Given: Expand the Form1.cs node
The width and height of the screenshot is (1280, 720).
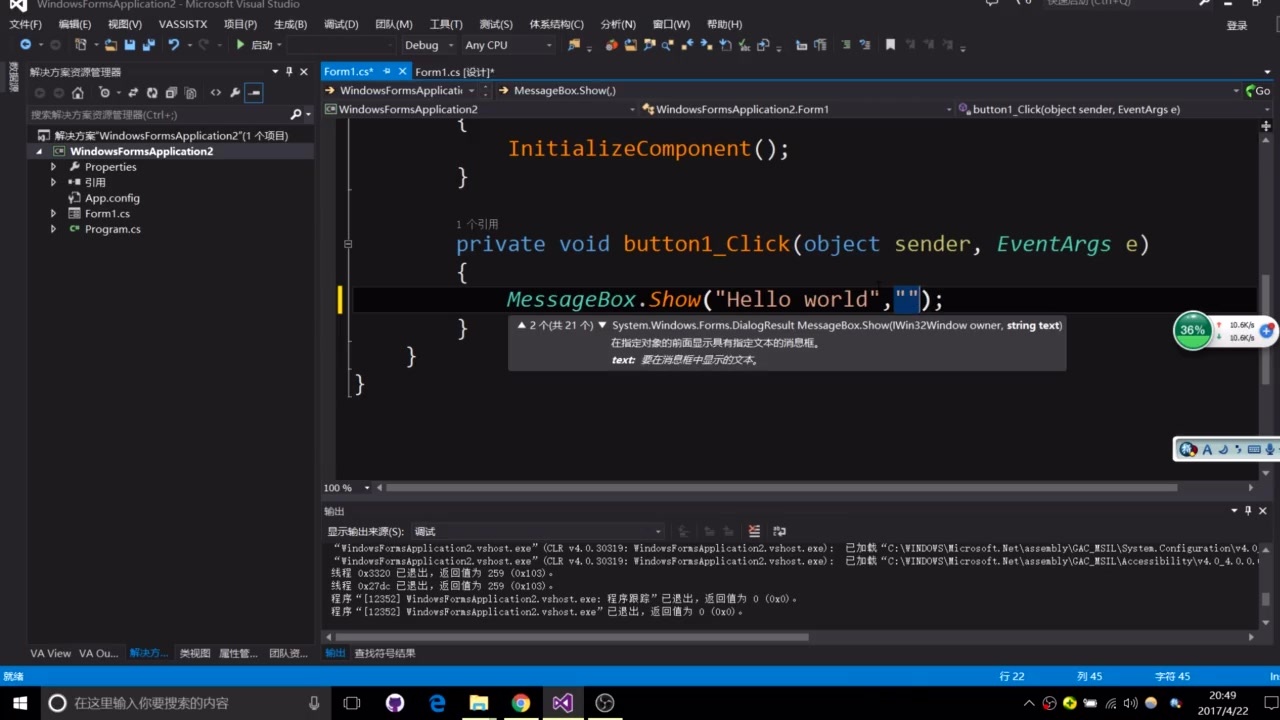Looking at the screenshot, I should 53,213.
